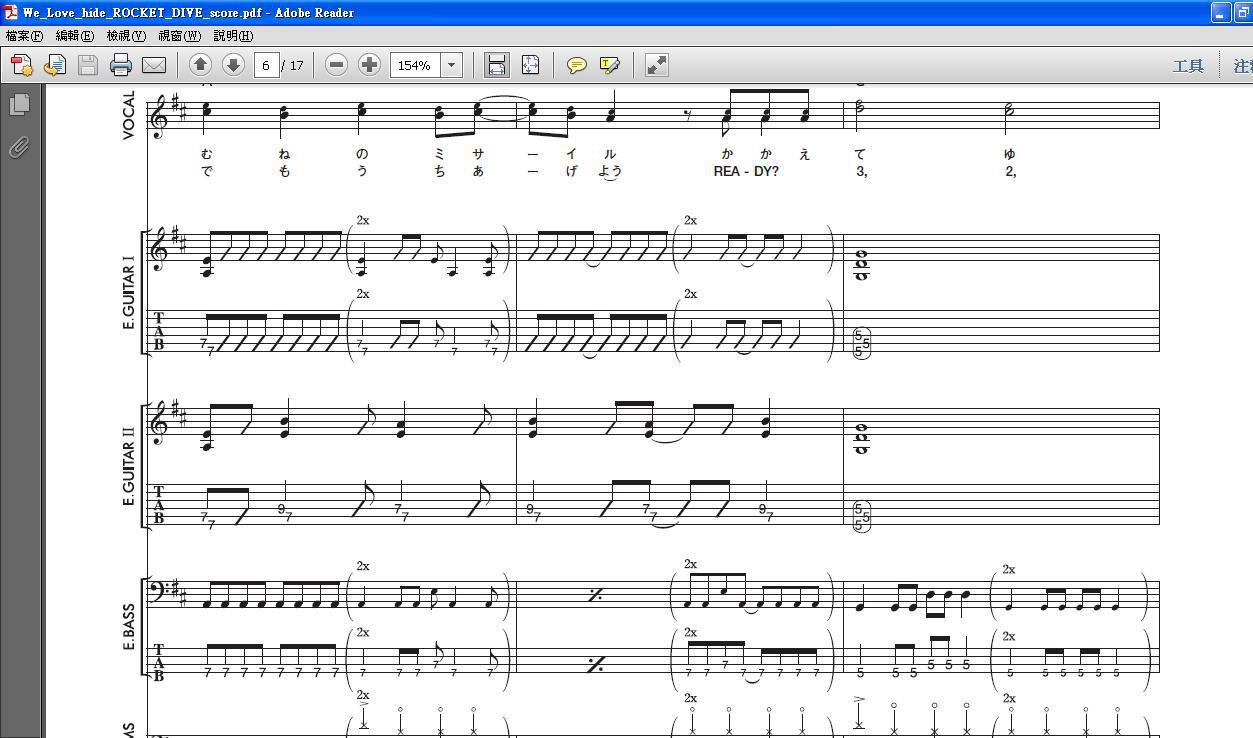Image resolution: width=1253 pixels, height=738 pixels.
Task: Open the 檢視 (View) menu
Action: point(126,36)
